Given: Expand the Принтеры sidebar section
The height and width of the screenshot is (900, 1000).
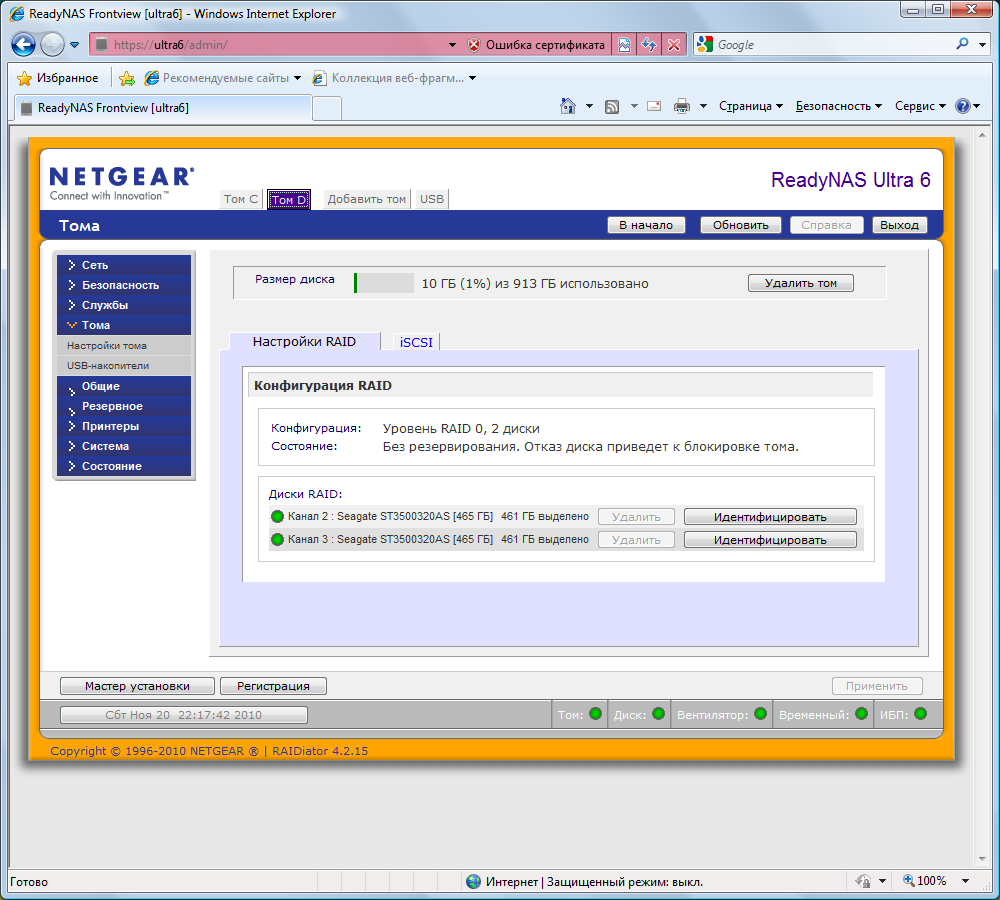Looking at the screenshot, I should click(x=124, y=426).
